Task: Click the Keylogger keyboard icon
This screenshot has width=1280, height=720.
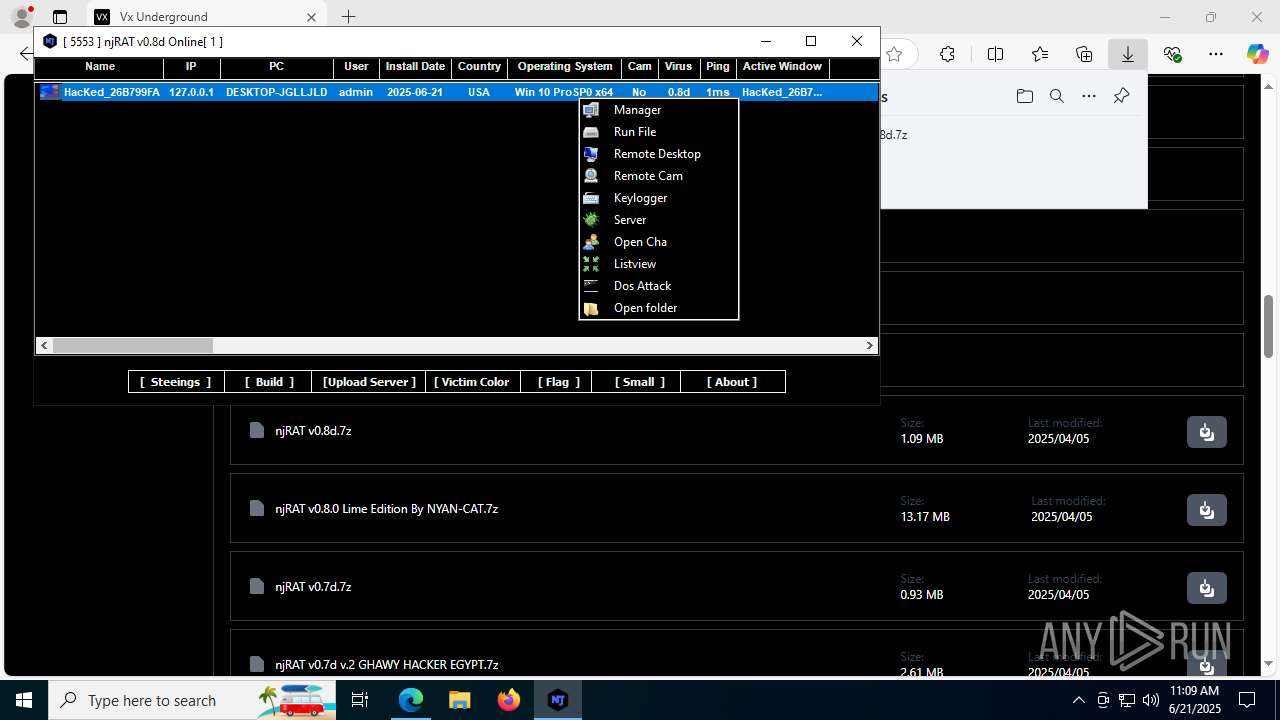Action: [x=591, y=198]
